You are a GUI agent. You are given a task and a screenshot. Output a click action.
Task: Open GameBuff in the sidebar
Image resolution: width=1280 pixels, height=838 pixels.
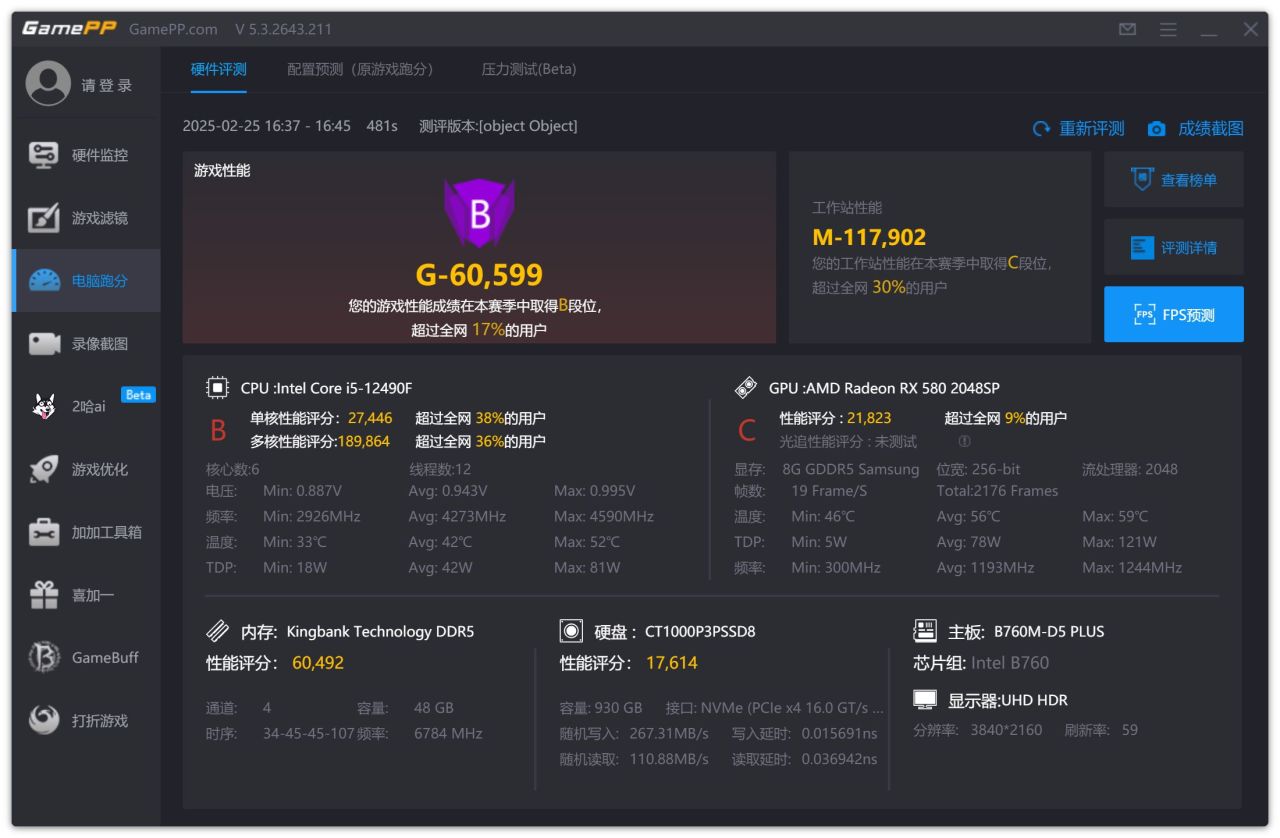[86, 657]
